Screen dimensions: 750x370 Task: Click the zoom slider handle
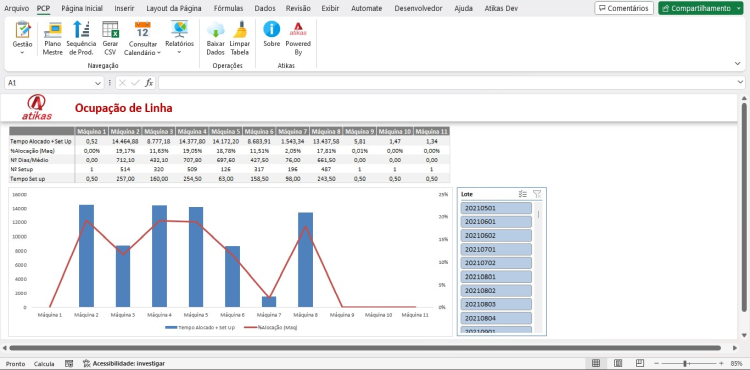click(685, 363)
